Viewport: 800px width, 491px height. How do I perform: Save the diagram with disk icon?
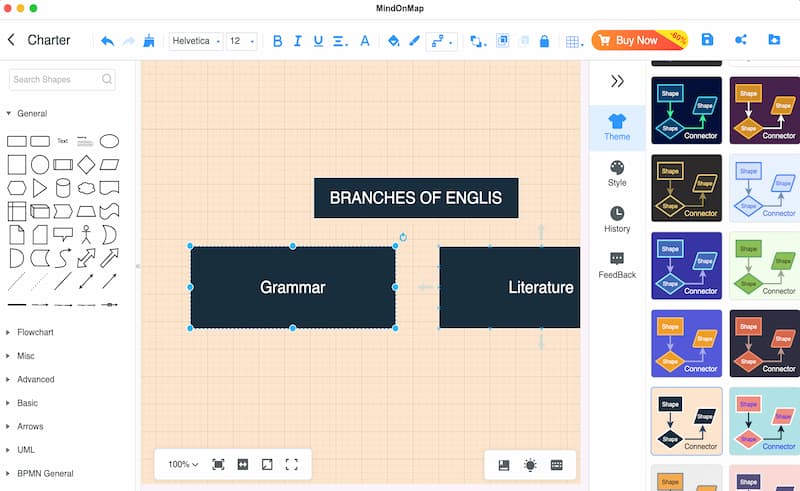point(707,40)
